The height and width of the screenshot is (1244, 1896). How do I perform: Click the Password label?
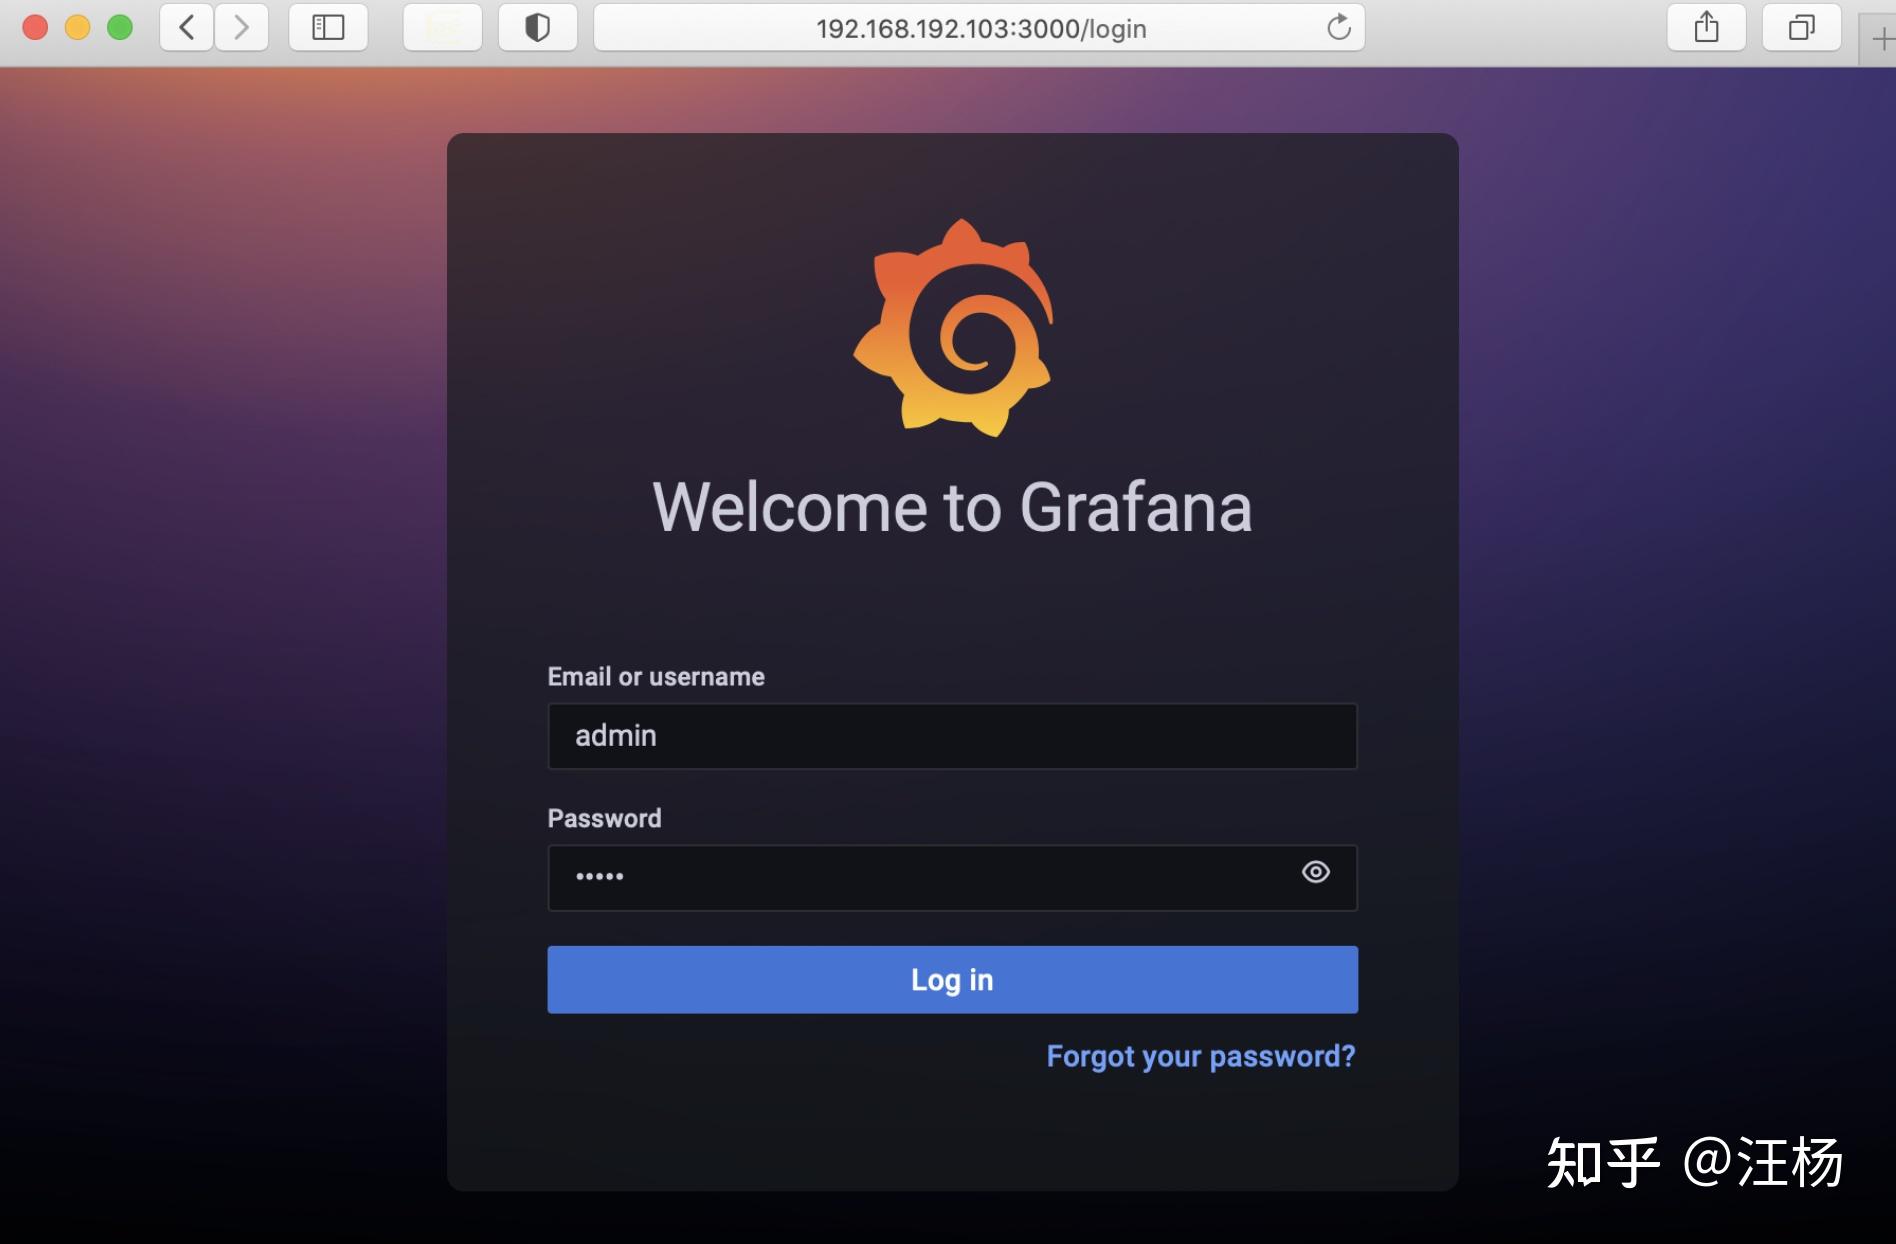click(x=604, y=818)
